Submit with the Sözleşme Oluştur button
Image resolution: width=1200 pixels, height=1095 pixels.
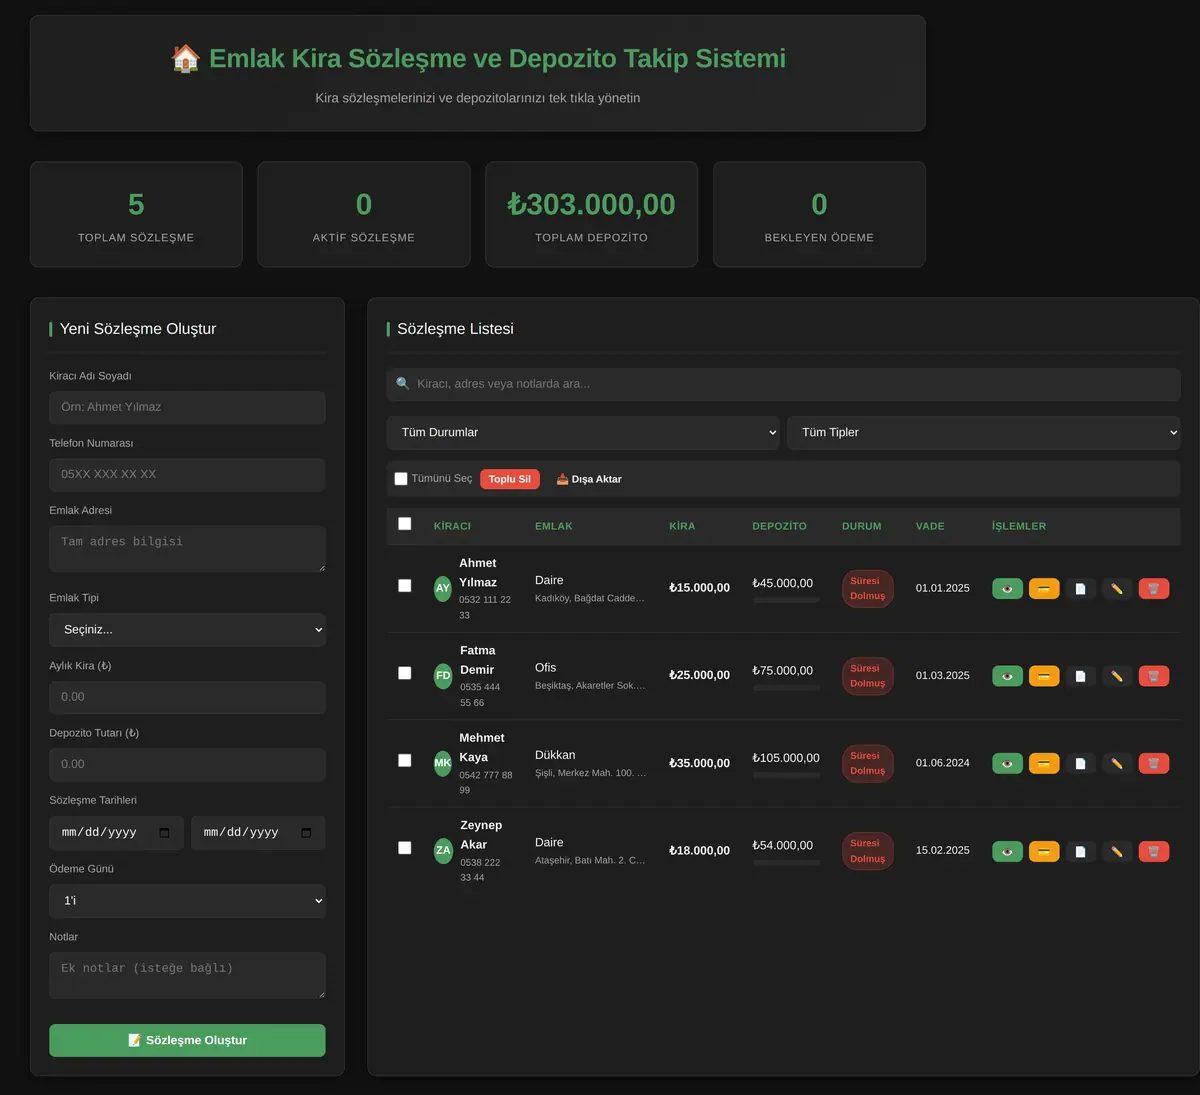pos(187,1040)
